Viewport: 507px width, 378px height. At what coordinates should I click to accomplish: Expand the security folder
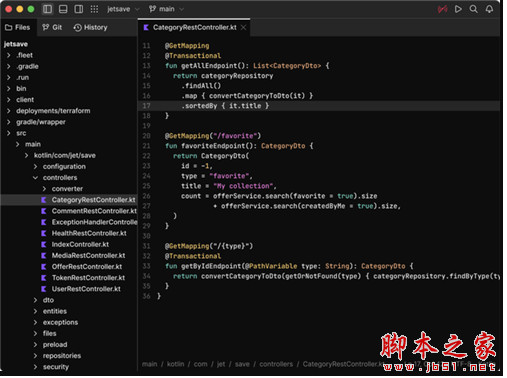pyautogui.click(x=35, y=367)
